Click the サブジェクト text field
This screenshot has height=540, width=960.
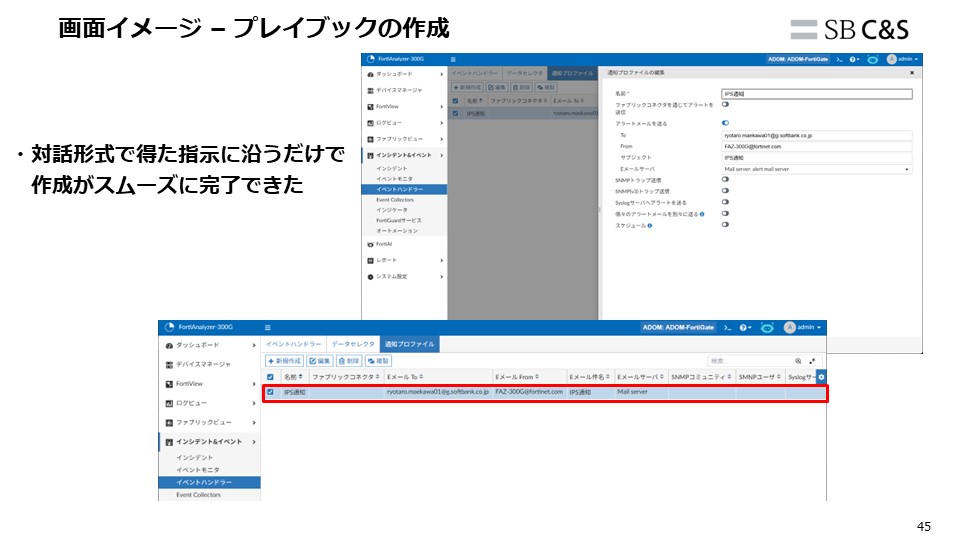(x=816, y=157)
